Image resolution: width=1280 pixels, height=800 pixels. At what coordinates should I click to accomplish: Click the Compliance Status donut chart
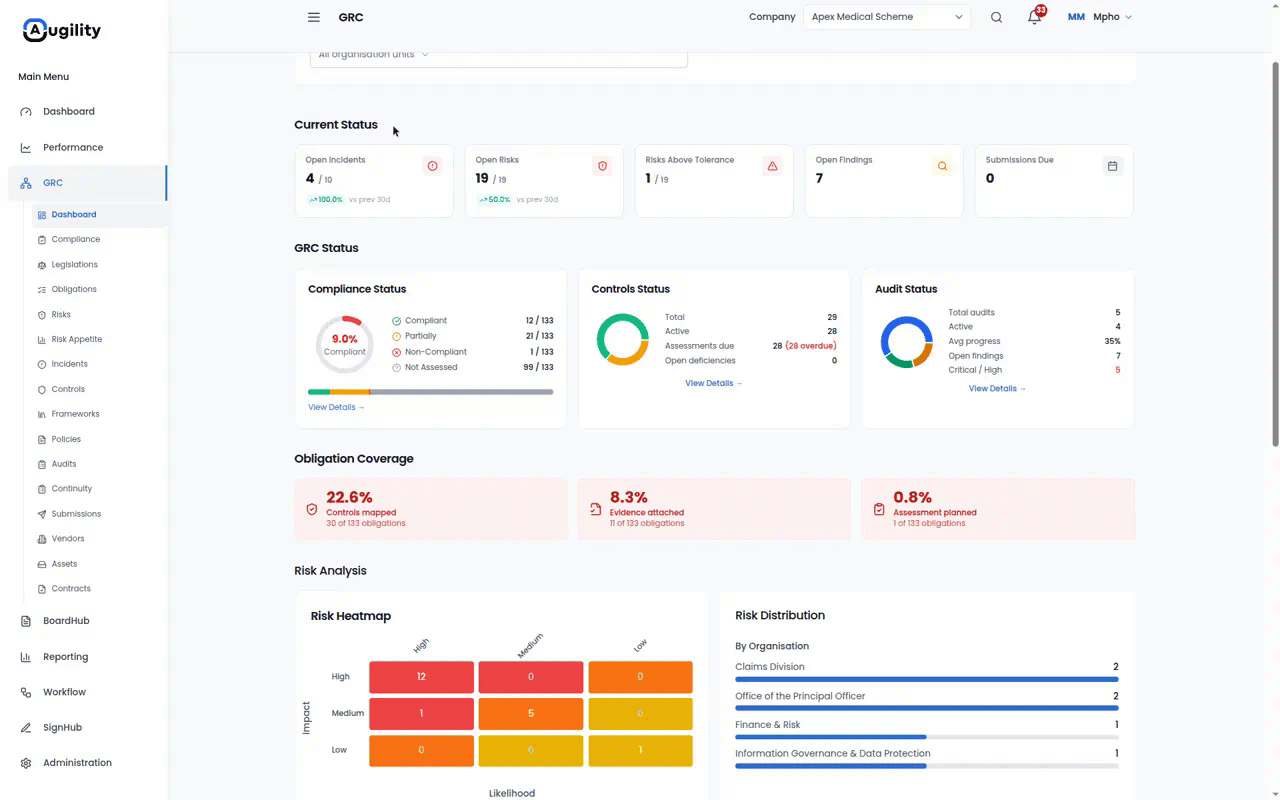click(344, 344)
